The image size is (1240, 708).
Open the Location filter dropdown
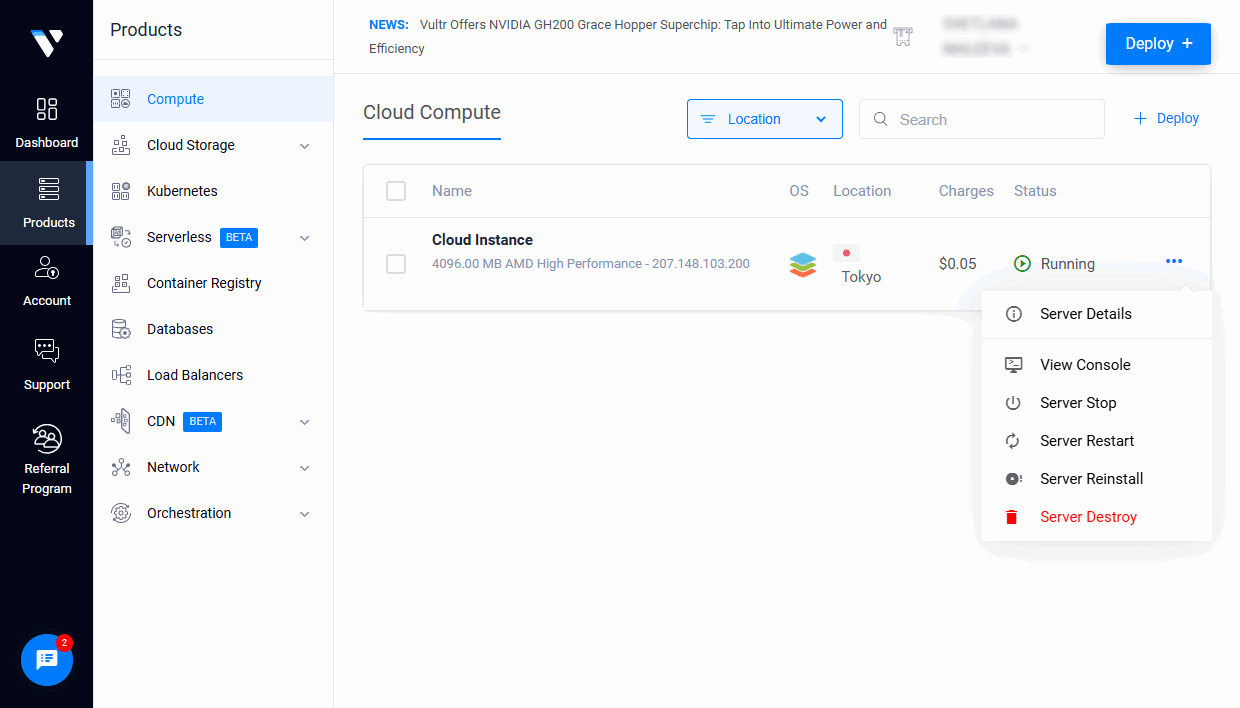[764, 118]
